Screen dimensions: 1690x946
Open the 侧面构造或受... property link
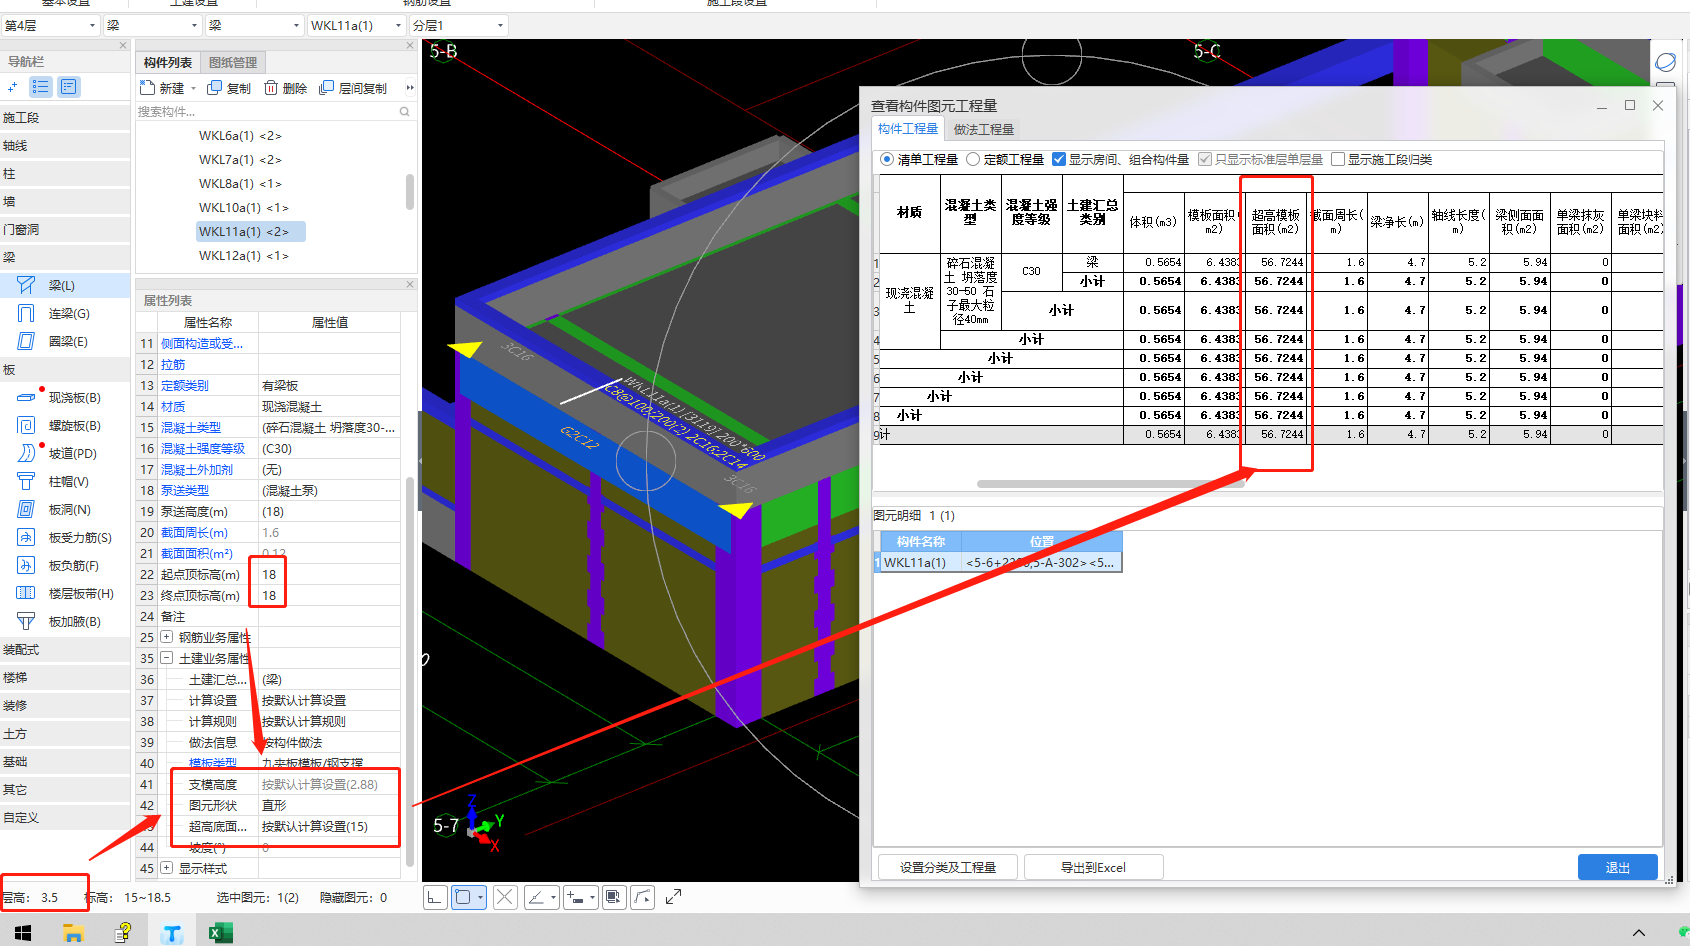point(202,343)
